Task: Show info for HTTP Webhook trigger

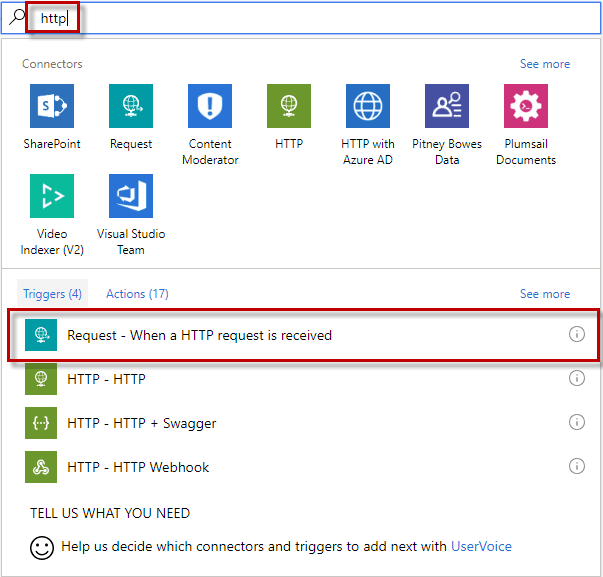Action: 576,466
